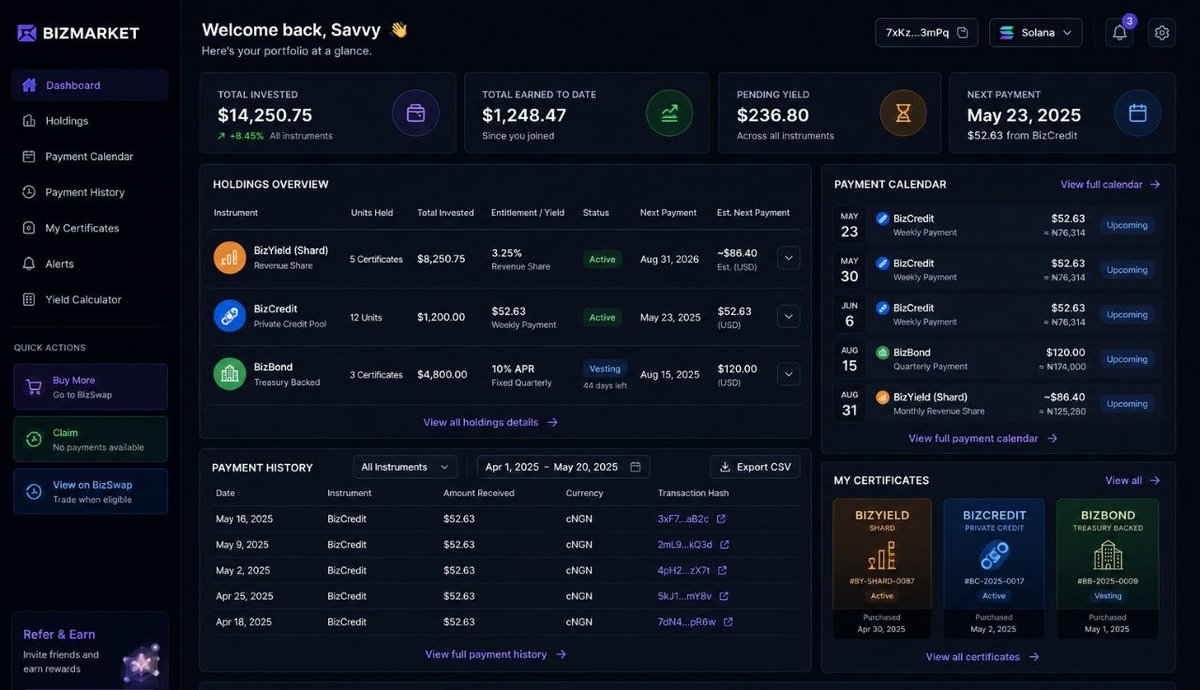Open the BizBond Treasury Backed certificate card
This screenshot has height=690, width=1200.
[1108, 568]
